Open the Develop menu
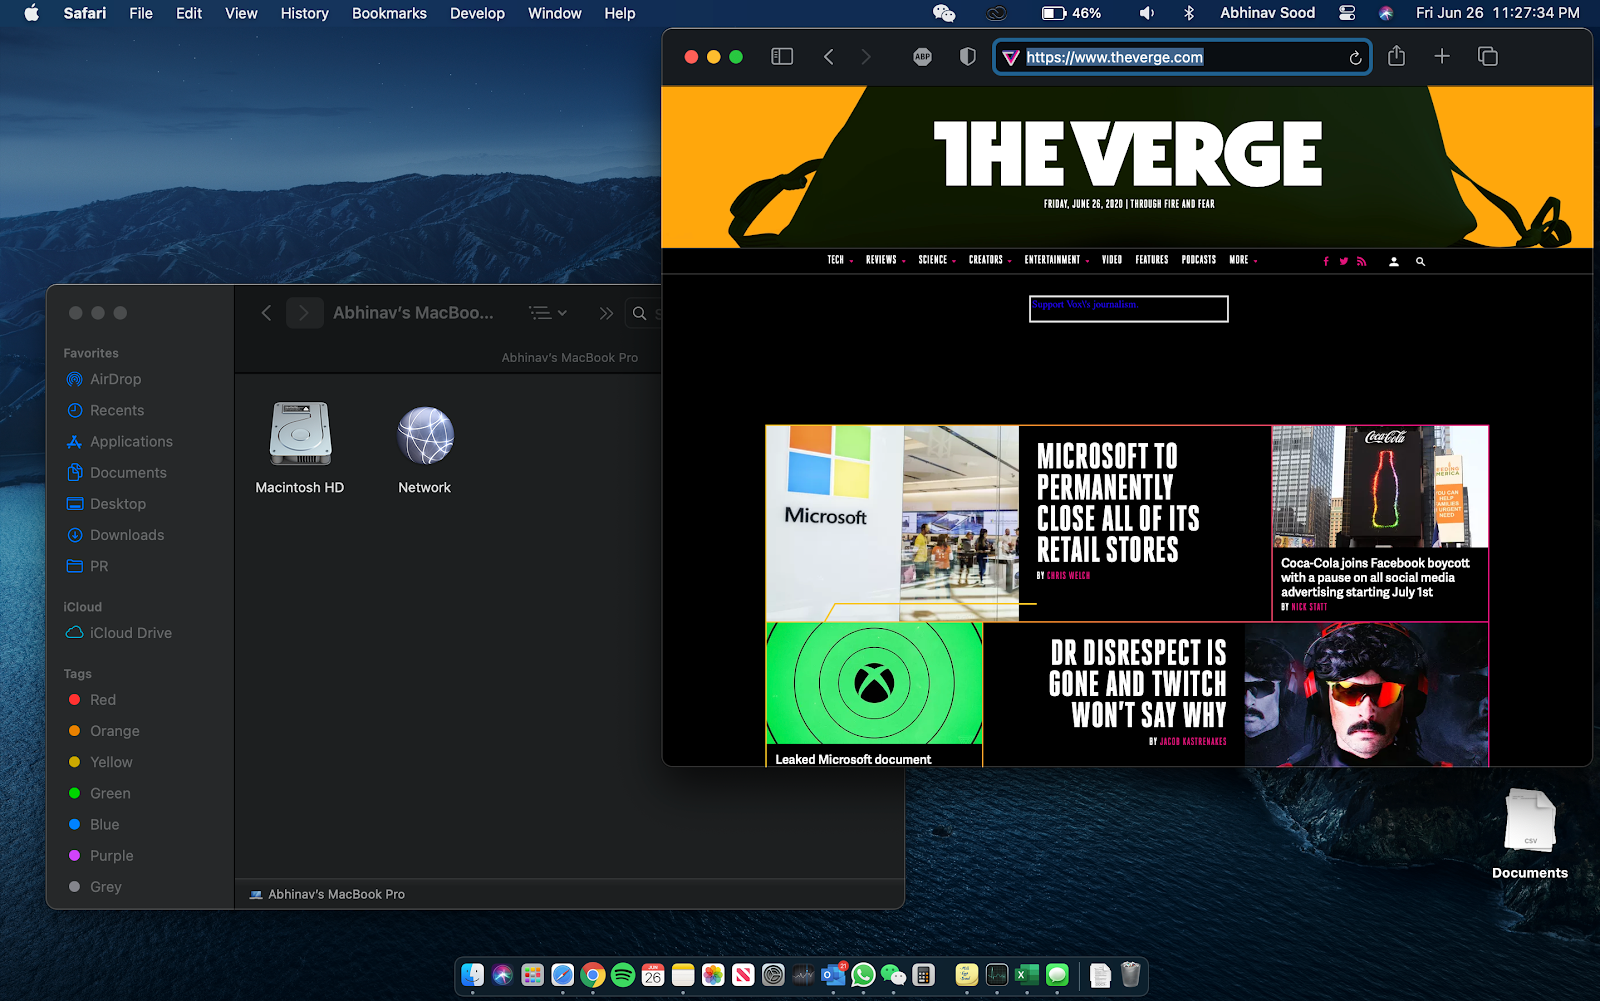The image size is (1600, 1001). [477, 13]
